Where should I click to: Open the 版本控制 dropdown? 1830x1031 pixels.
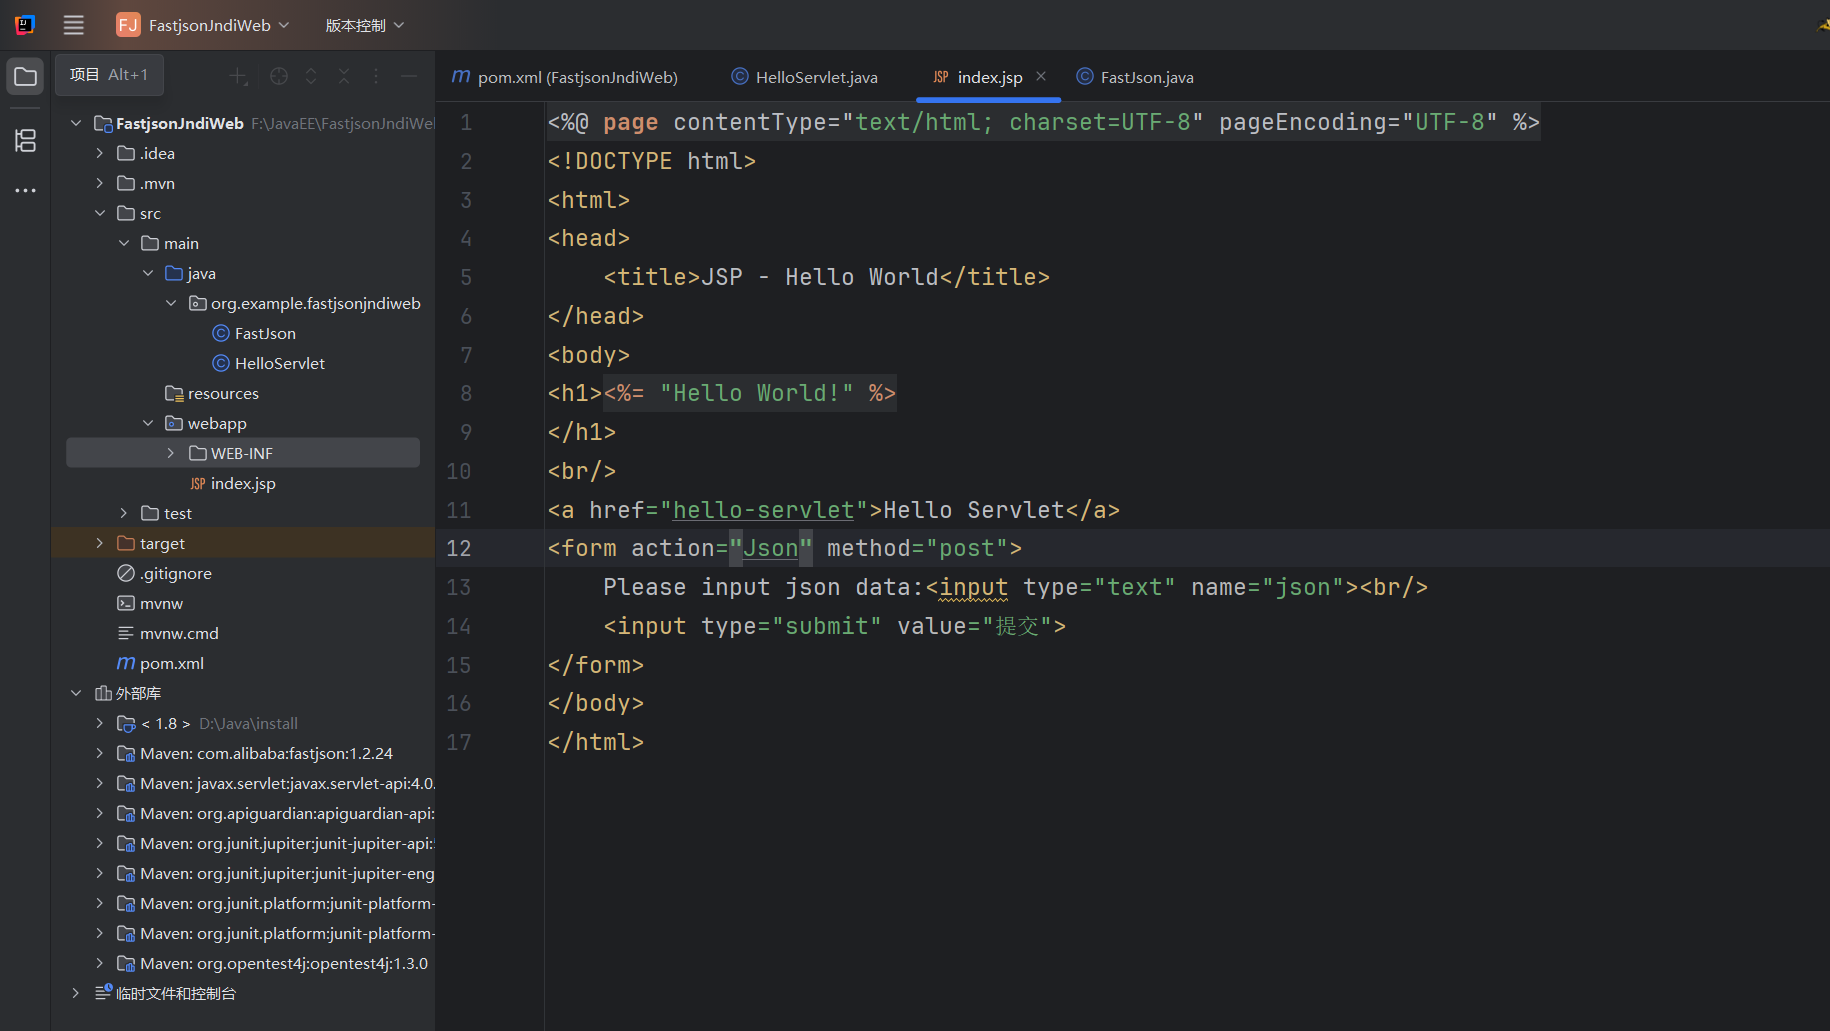364,25
